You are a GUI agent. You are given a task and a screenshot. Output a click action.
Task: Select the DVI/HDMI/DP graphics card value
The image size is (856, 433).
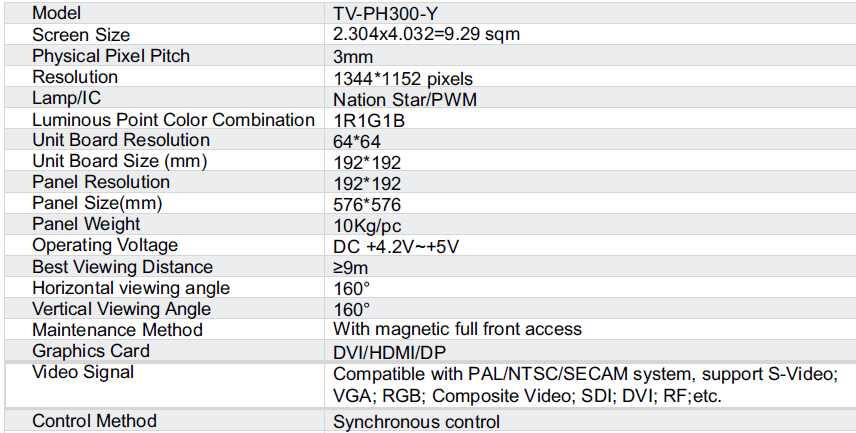[389, 352]
